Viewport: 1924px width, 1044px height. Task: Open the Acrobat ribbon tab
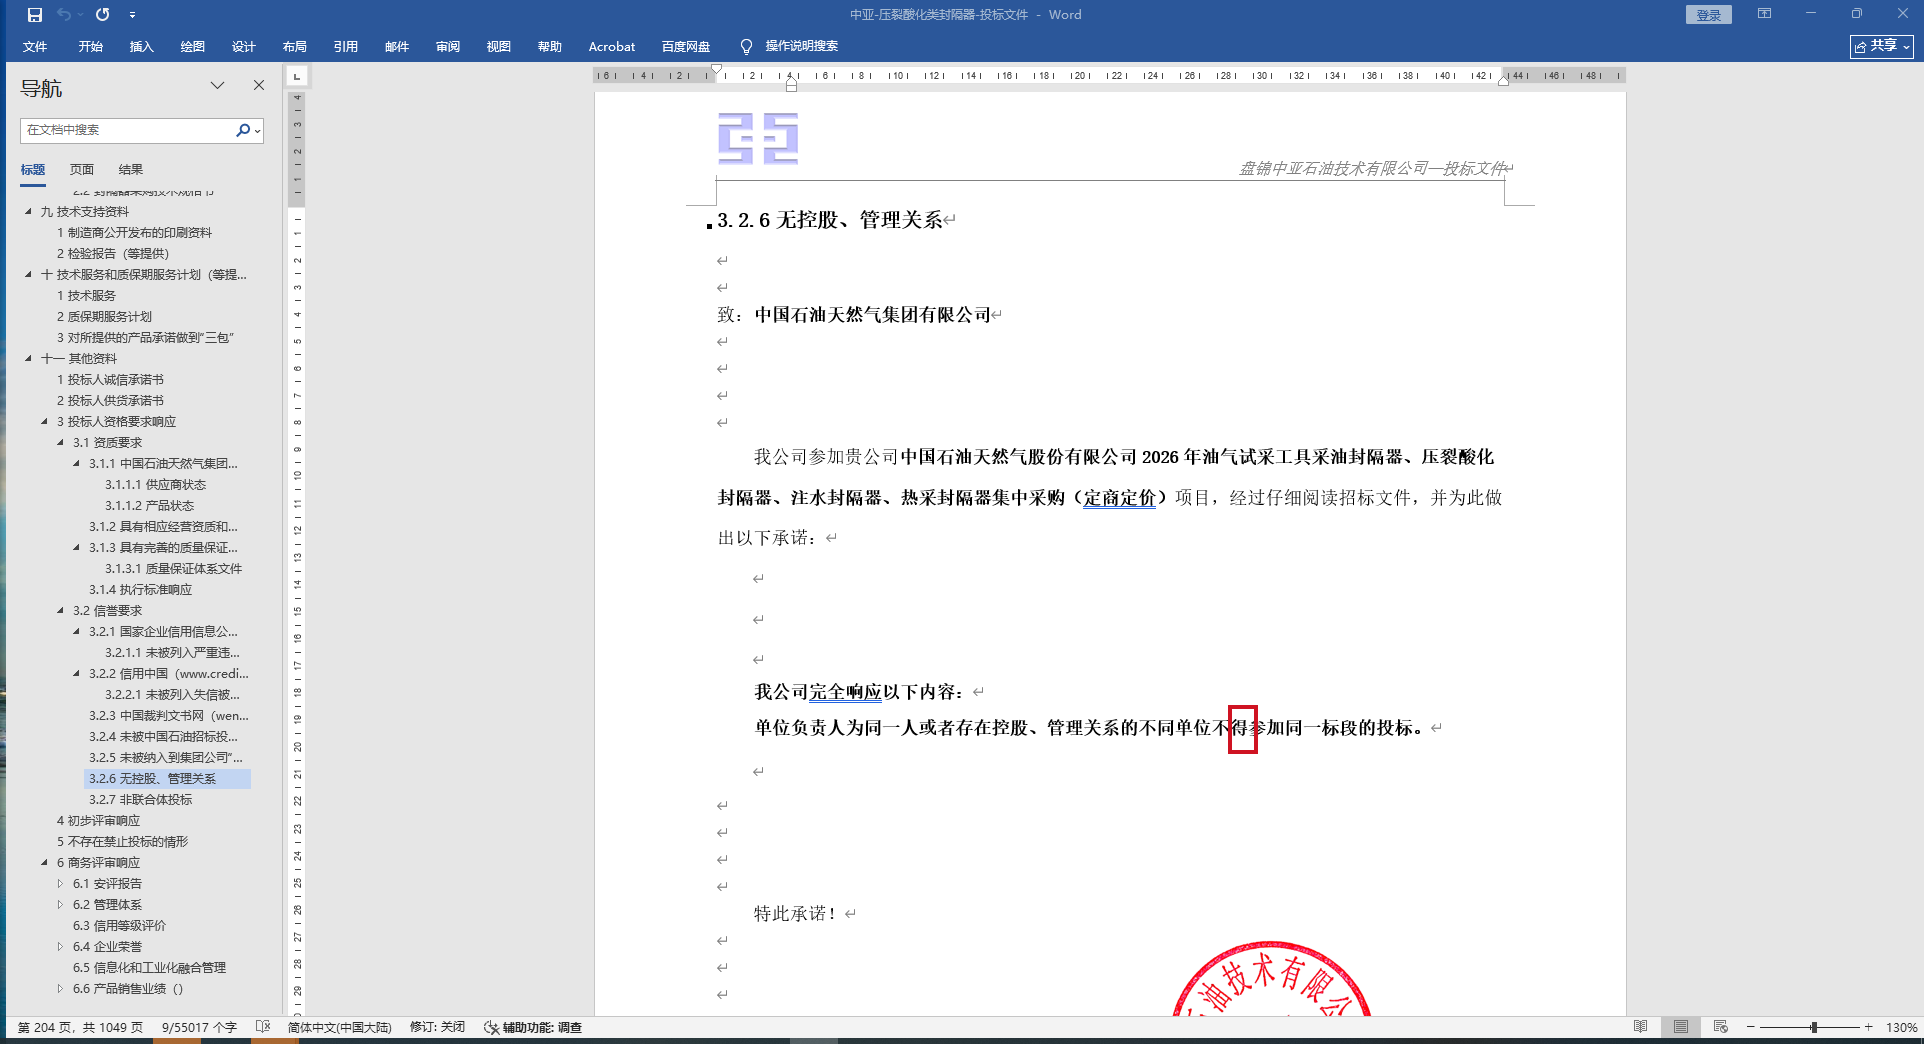(x=612, y=47)
